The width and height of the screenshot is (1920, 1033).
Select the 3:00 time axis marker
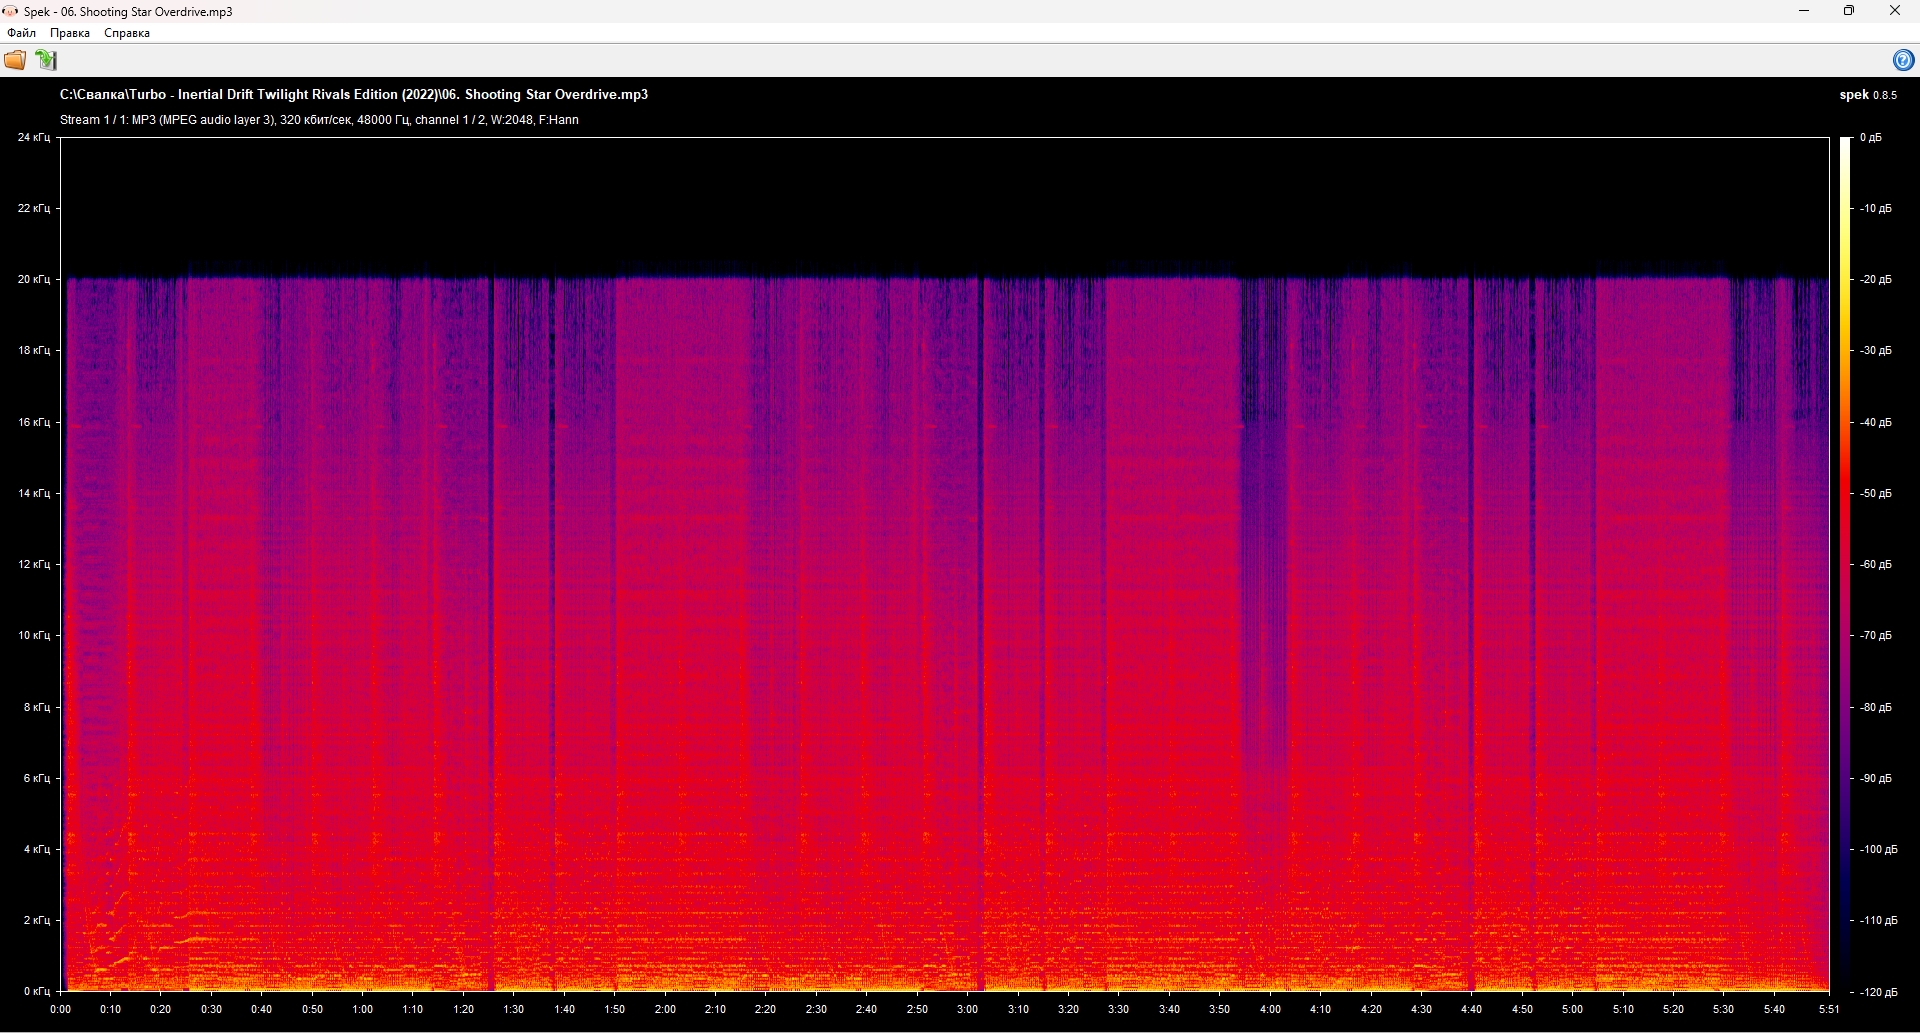[967, 1009]
